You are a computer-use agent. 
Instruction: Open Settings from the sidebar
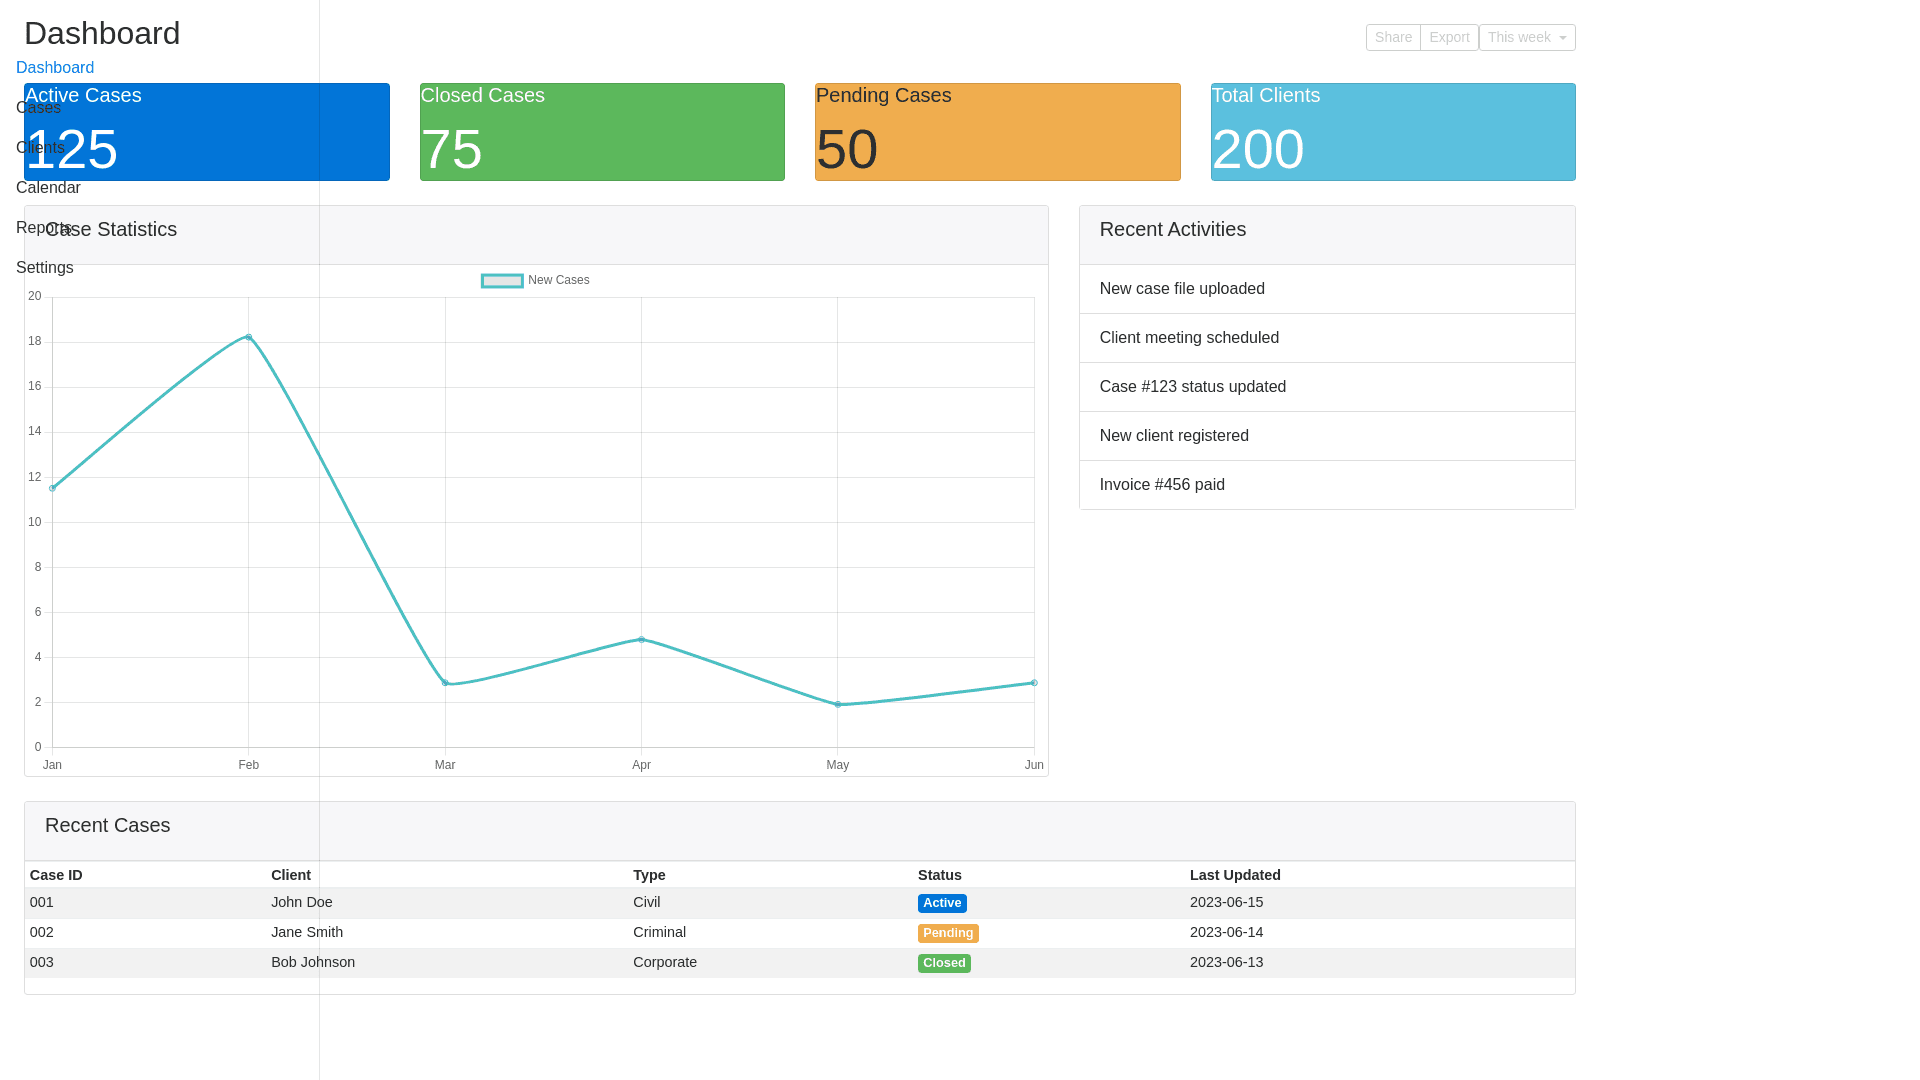pyautogui.click(x=45, y=268)
